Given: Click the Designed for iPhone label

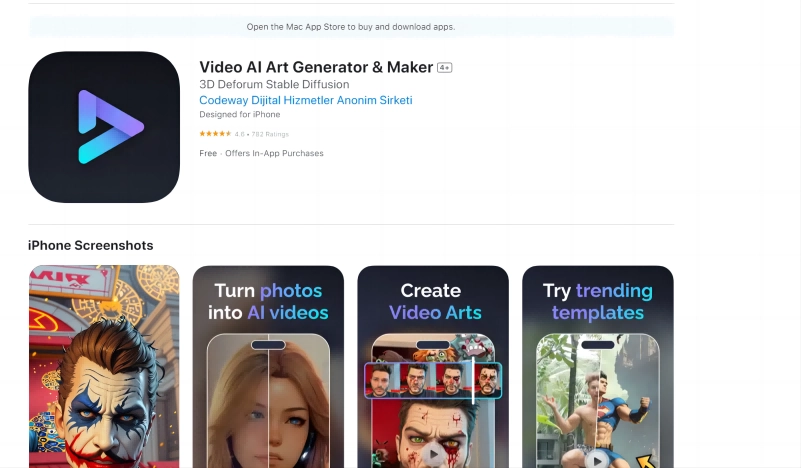Looking at the screenshot, I should 240,115.
